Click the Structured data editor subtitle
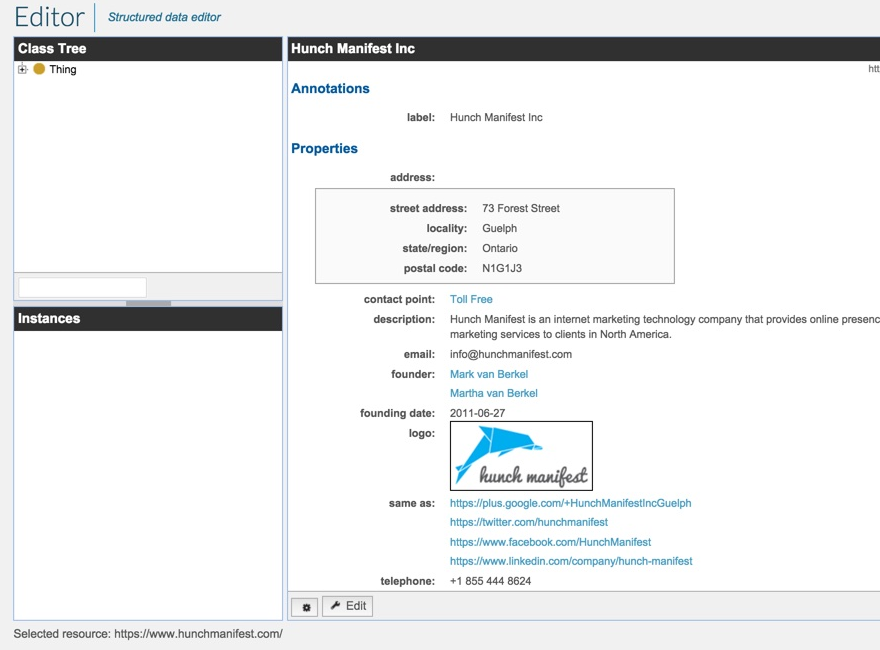 tap(164, 17)
